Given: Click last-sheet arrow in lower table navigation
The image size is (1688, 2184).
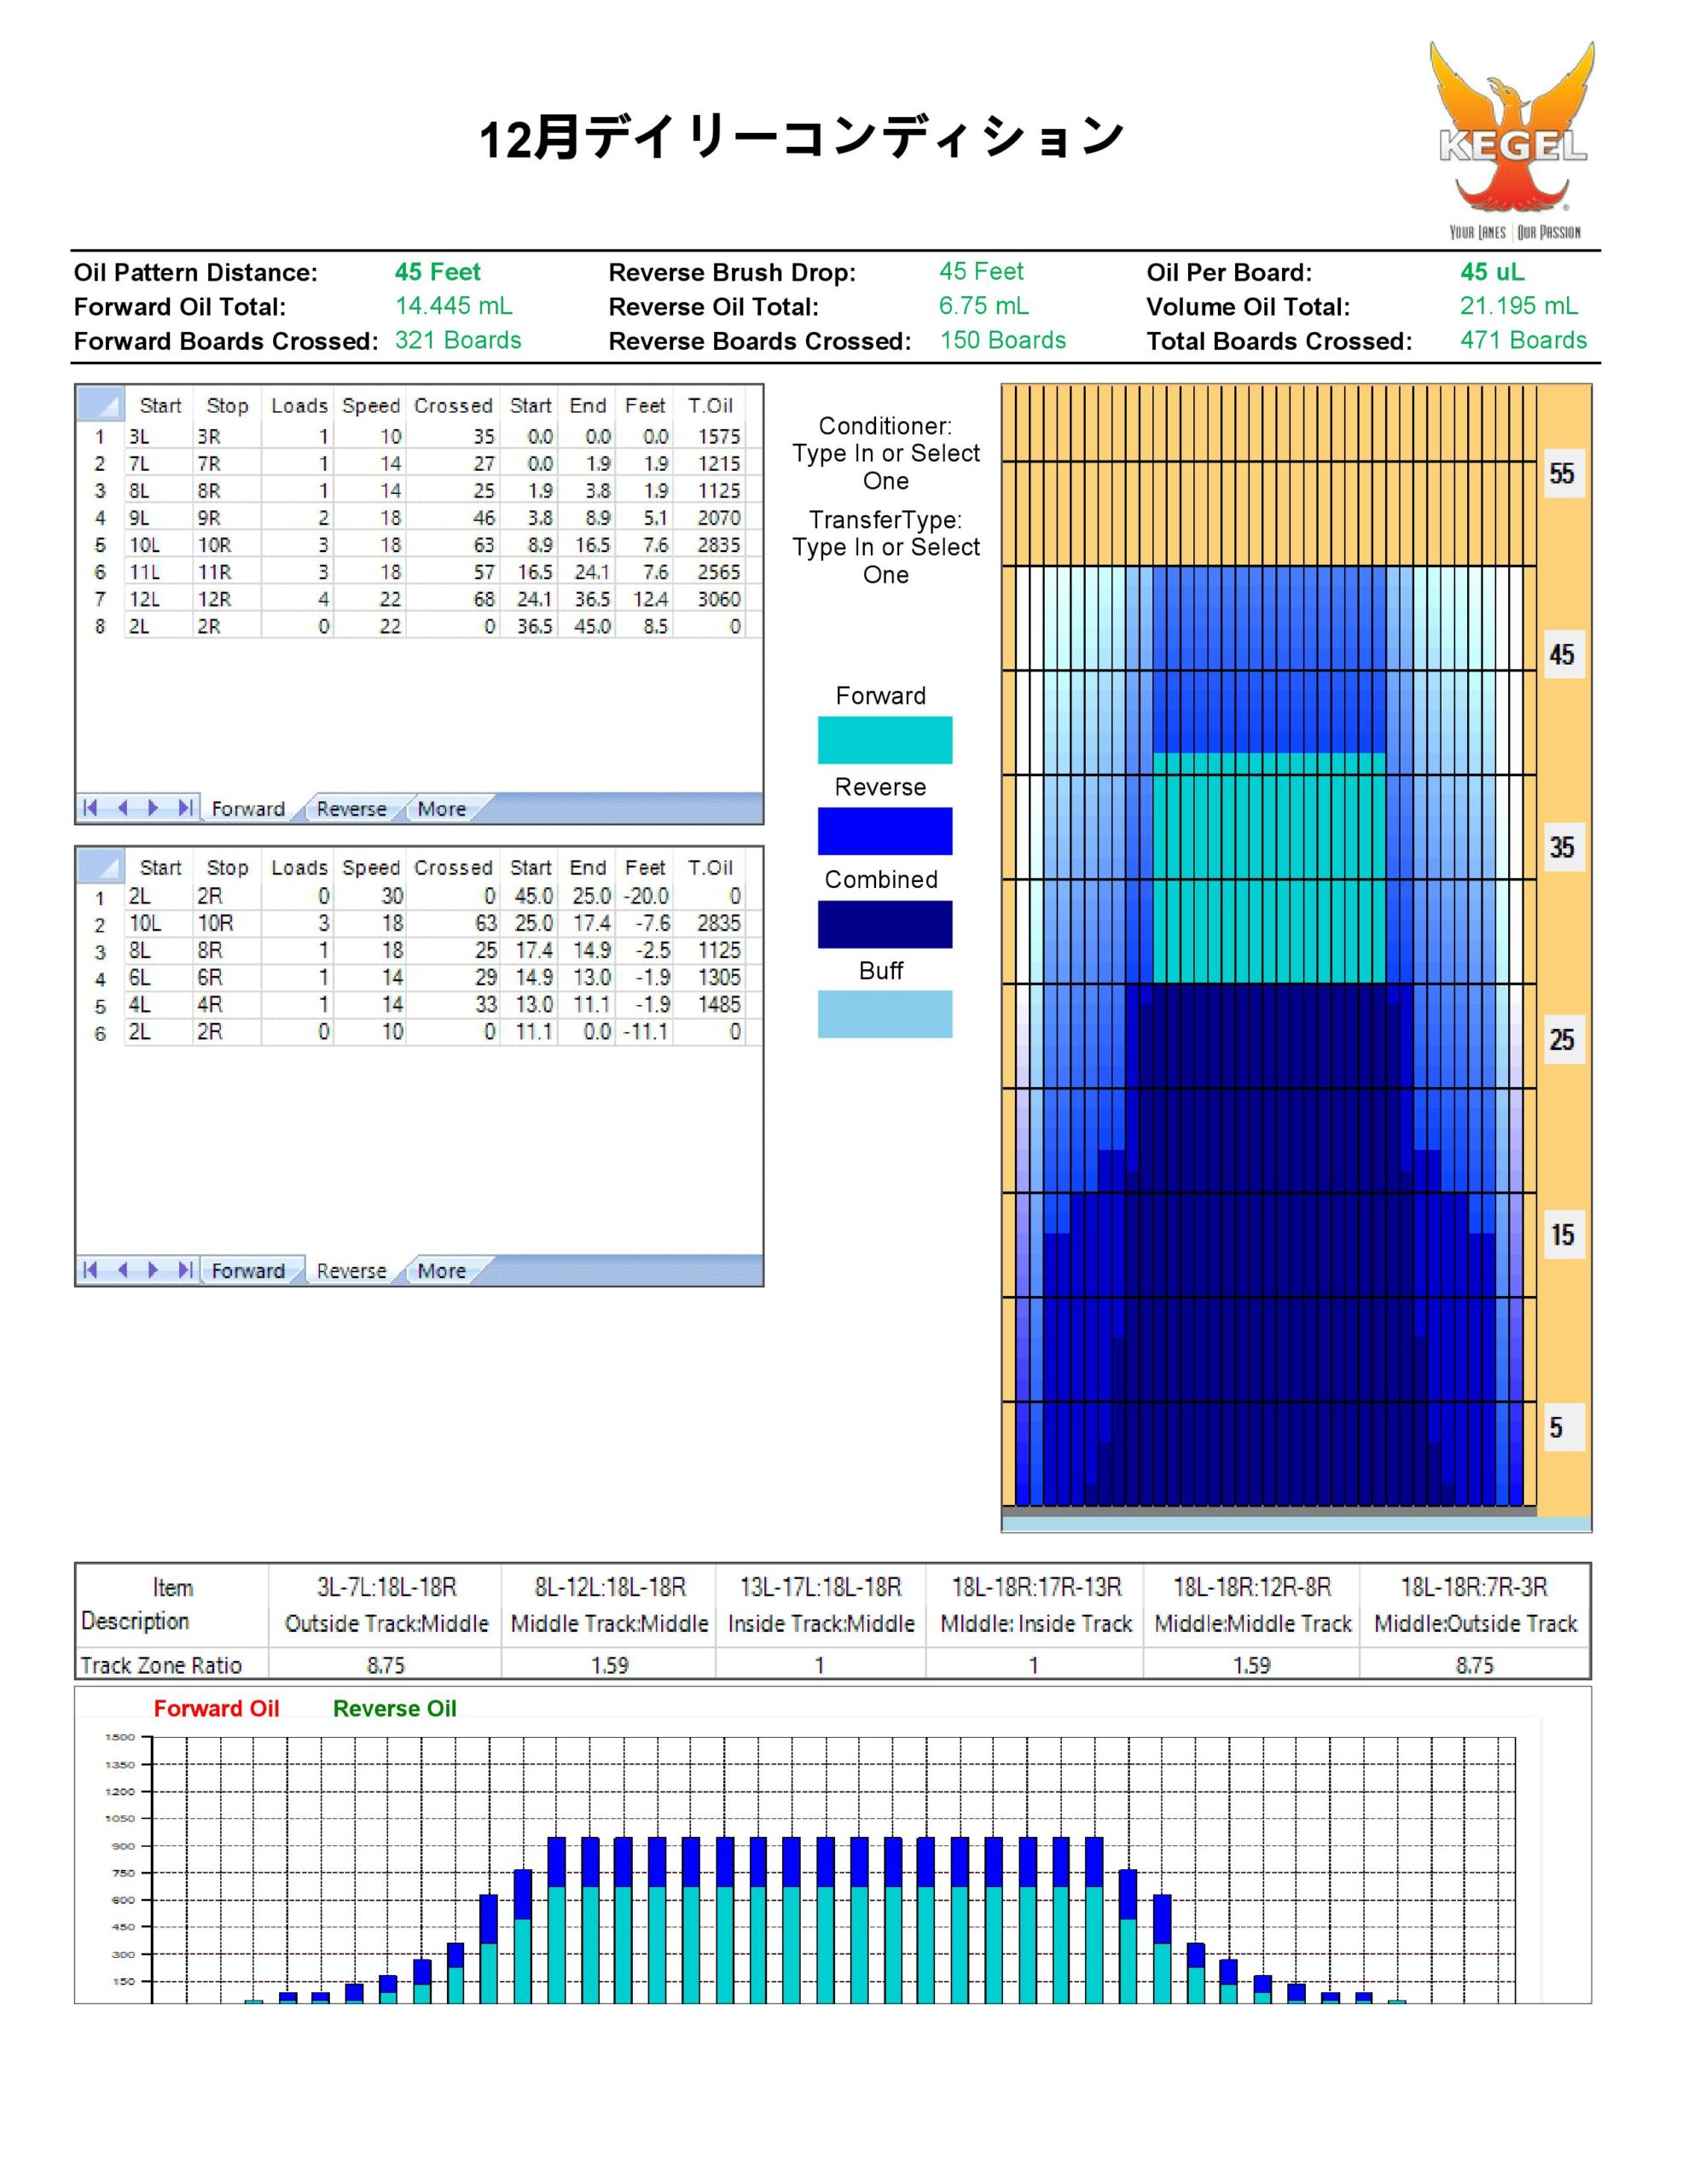Looking at the screenshot, I should click(x=185, y=1270).
